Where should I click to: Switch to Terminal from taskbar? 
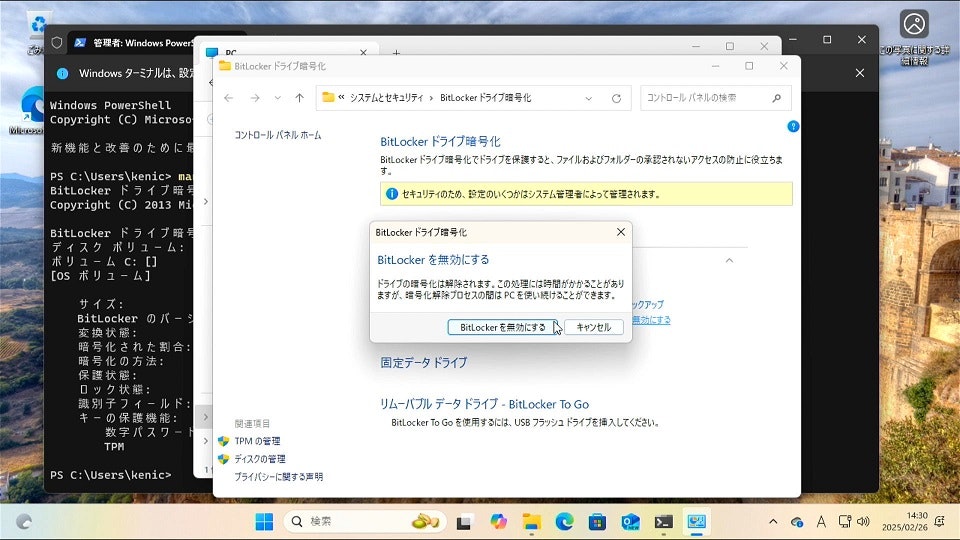coord(663,522)
